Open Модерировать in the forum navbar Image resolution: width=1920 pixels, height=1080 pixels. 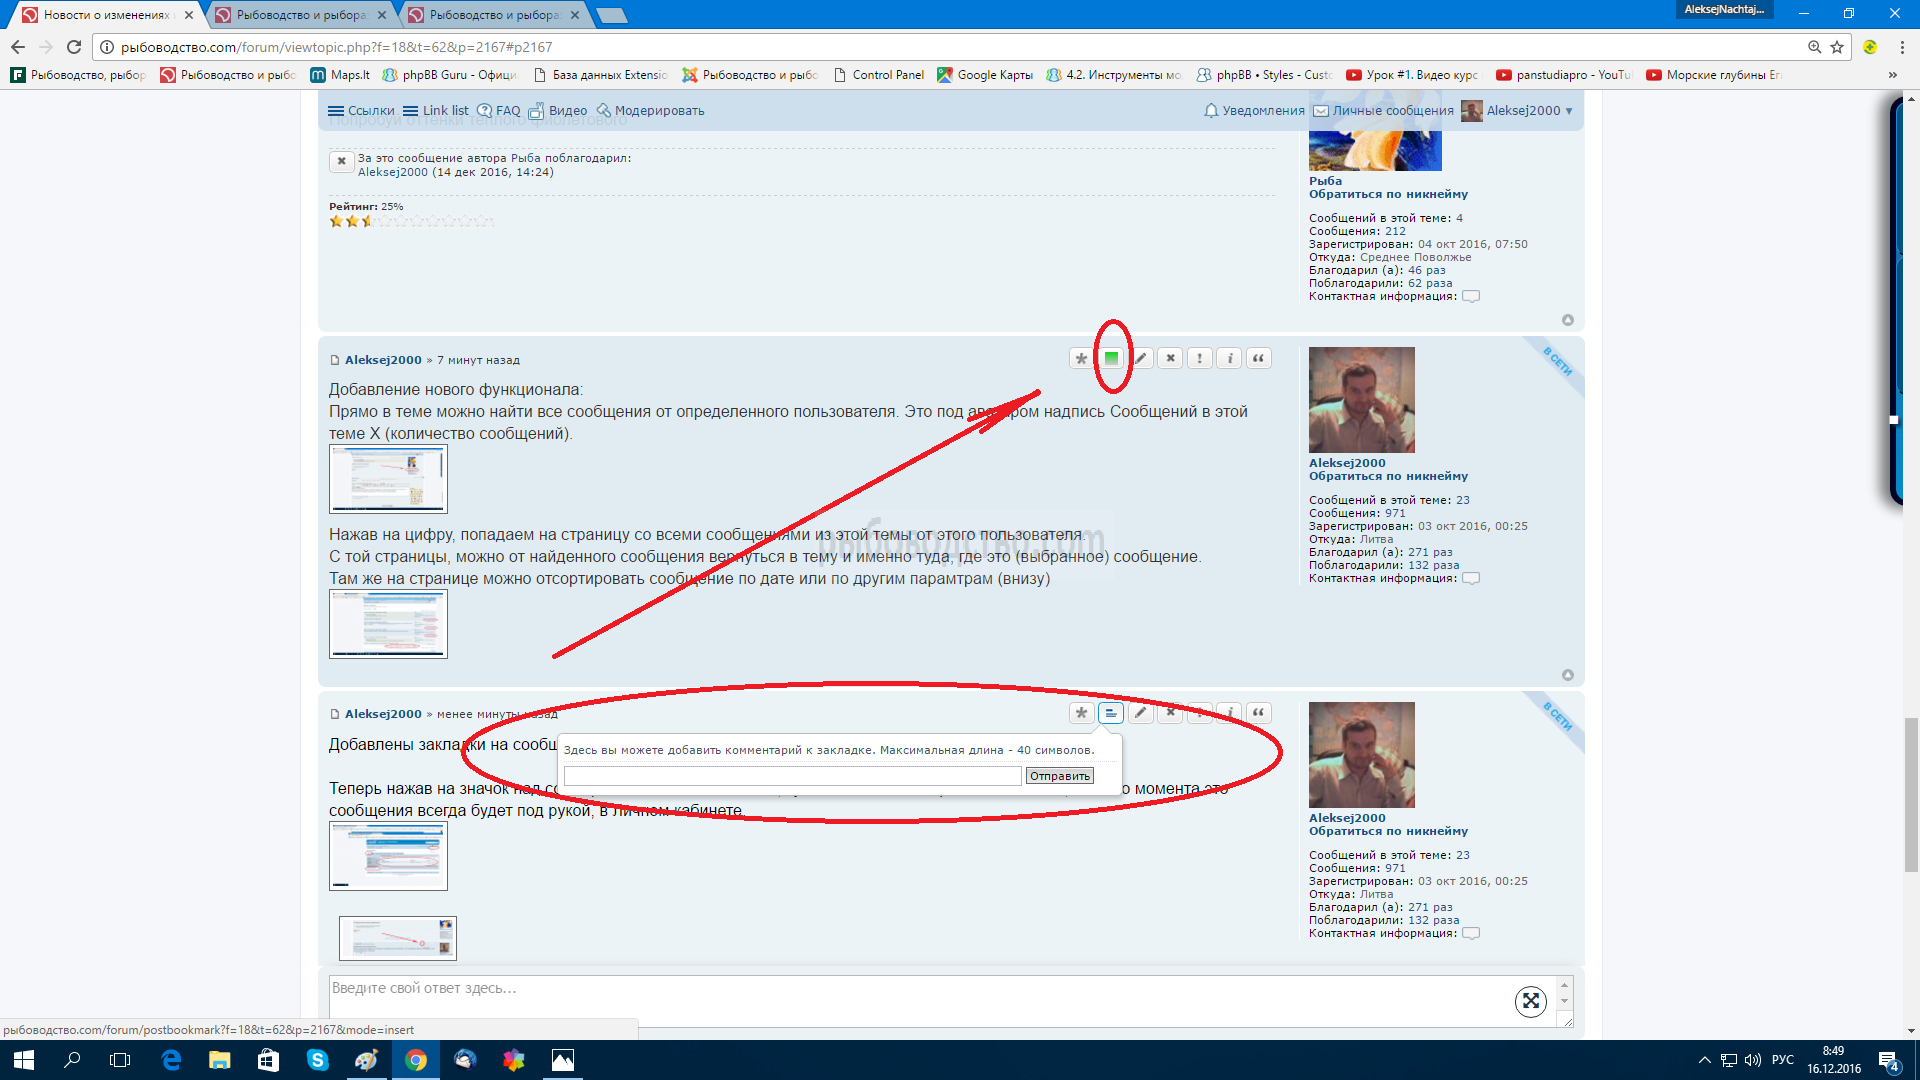point(650,111)
